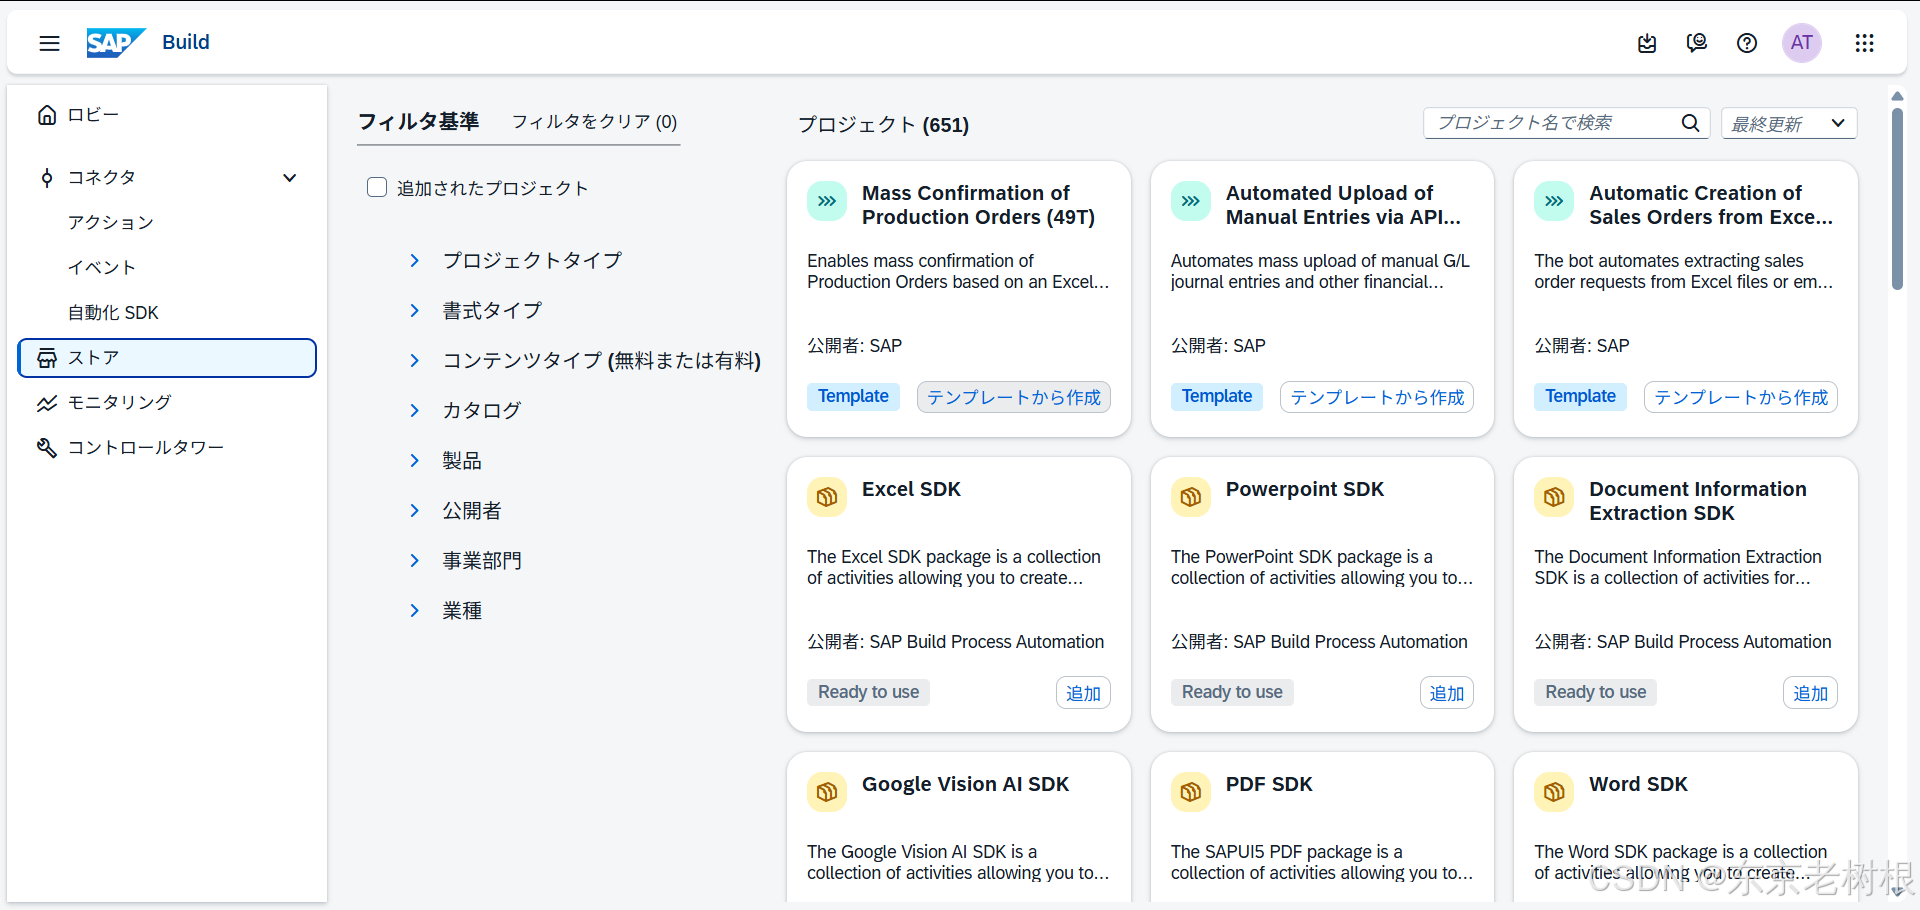The image size is (1920, 910).
Task: Create from template for Mass Confirmation card
Action: click(1013, 397)
